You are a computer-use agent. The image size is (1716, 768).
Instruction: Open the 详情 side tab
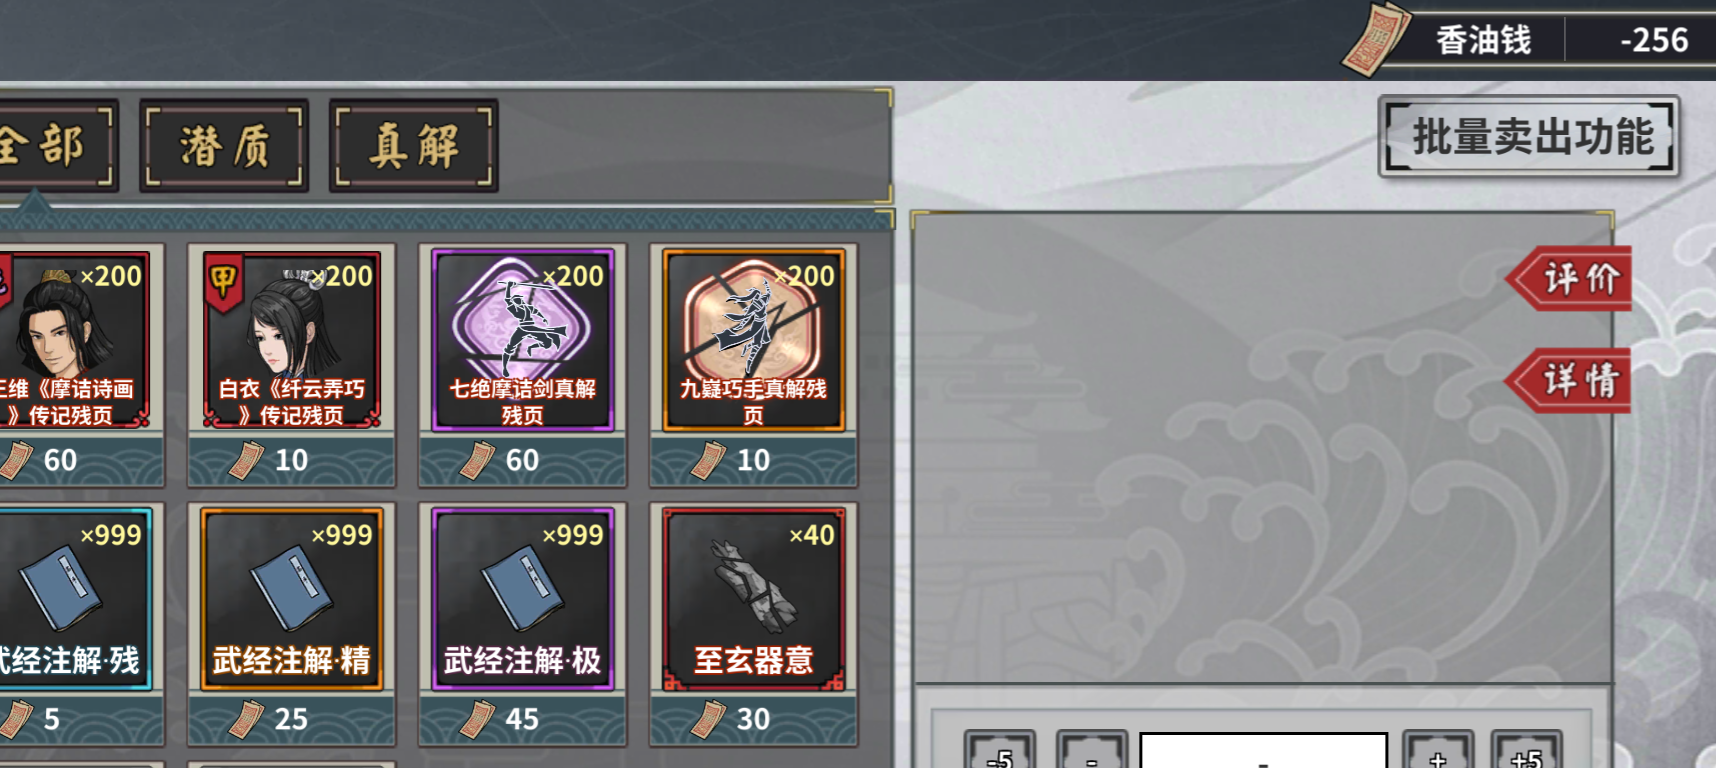[1570, 380]
